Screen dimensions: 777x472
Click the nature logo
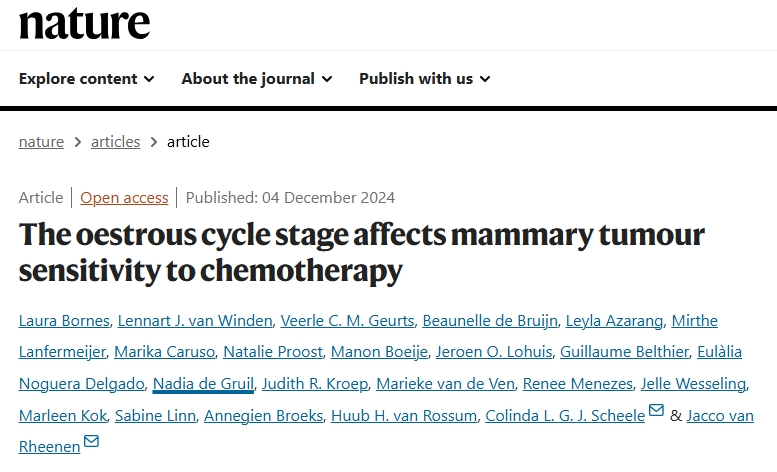84,23
